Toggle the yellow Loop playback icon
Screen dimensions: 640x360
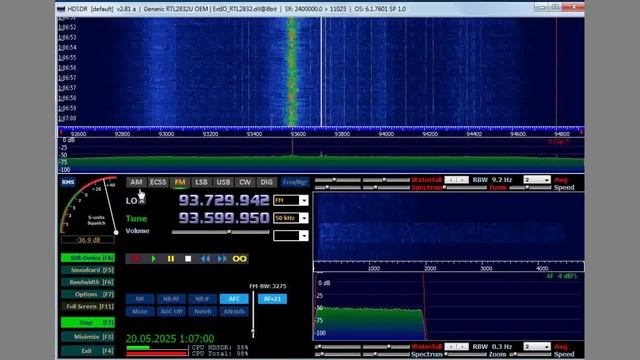[x=240, y=259]
